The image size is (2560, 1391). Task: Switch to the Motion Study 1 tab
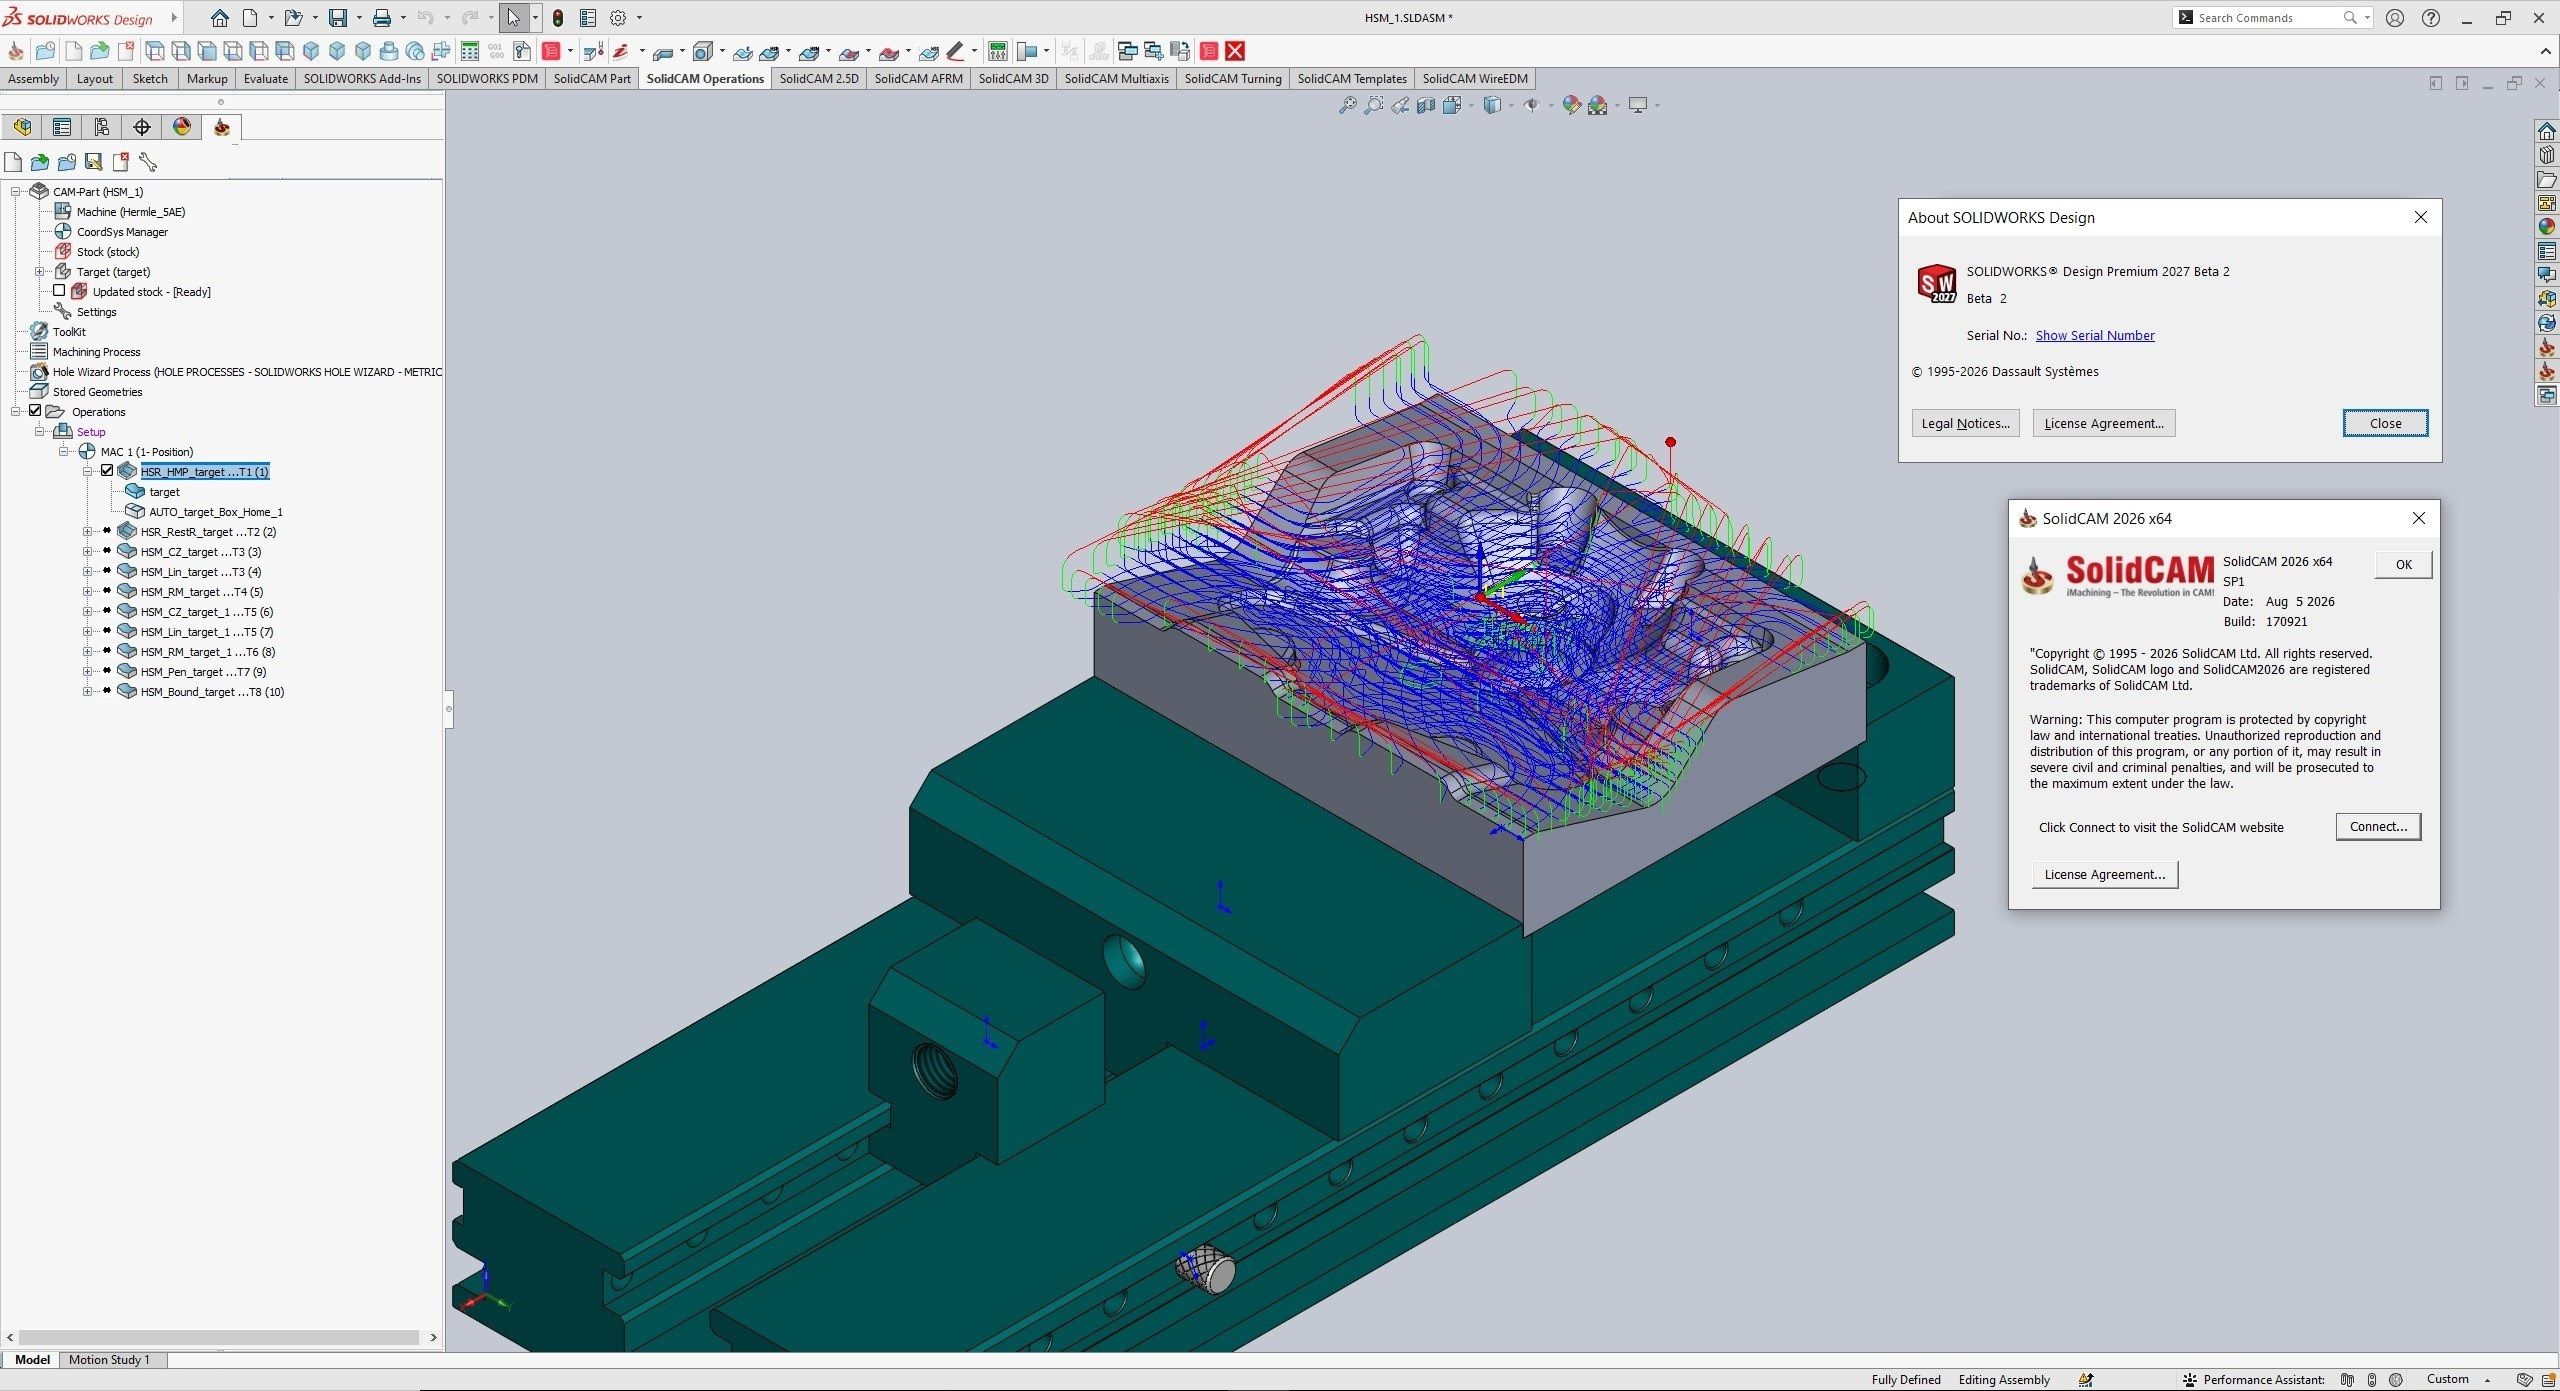[x=109, y=1360]
